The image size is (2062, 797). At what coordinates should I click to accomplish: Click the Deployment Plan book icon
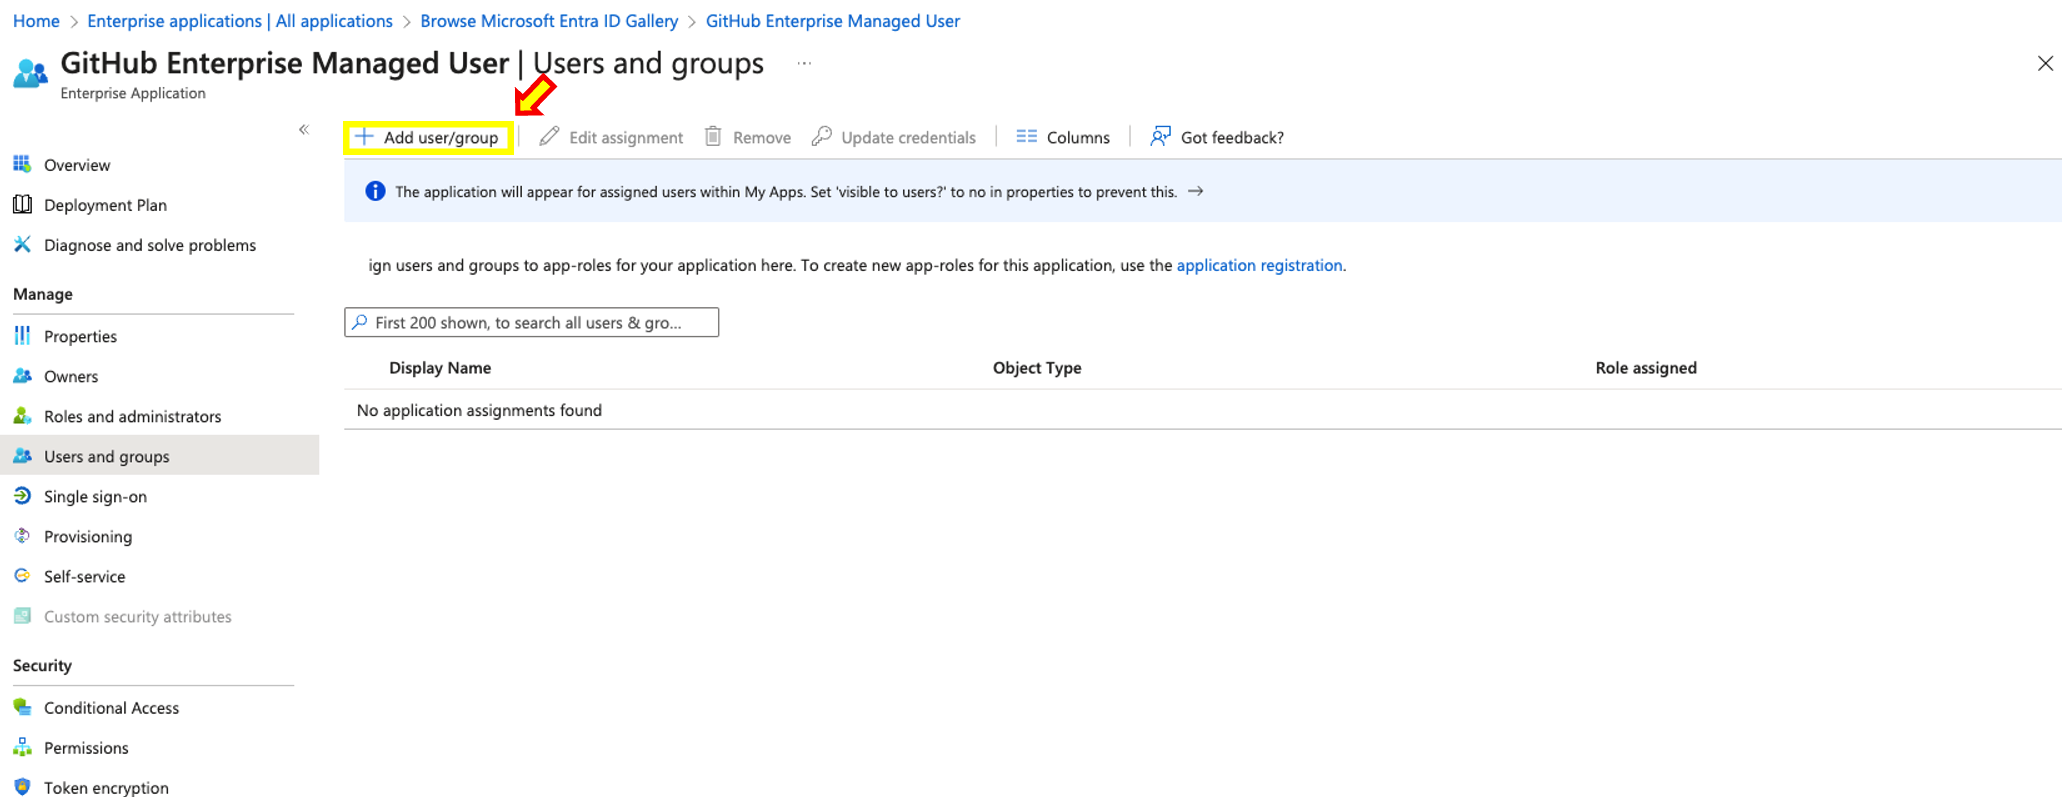pyautogui.click(x=22, y=204)
